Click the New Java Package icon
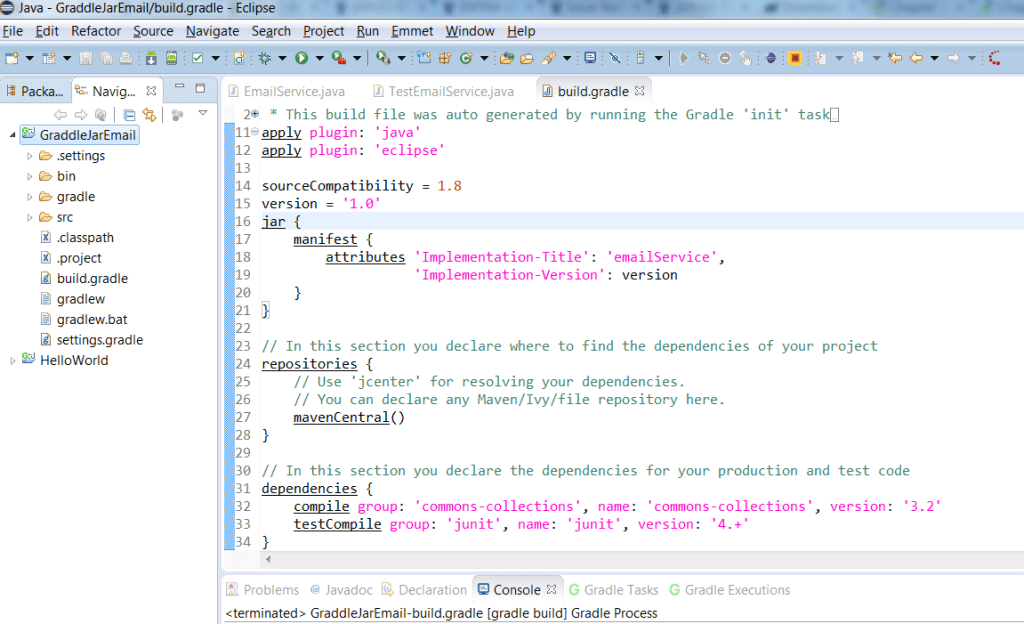The height and width of the screenshot is (624, 1024). (x=445, y=58)
